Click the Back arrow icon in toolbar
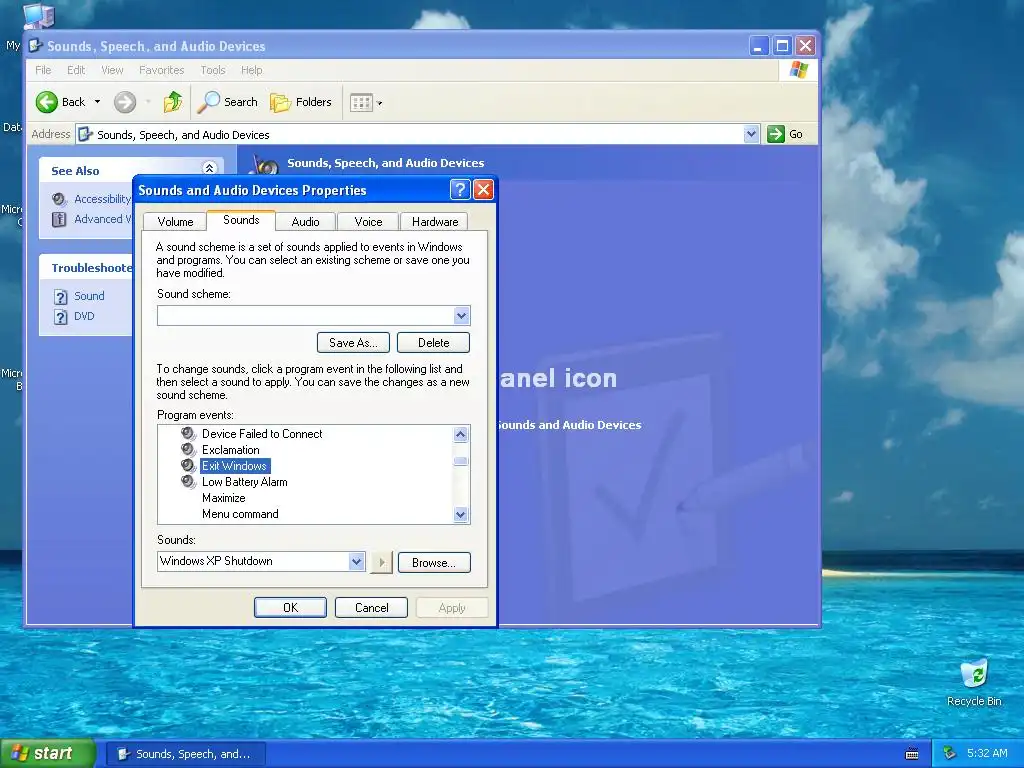 pos(47,102)
